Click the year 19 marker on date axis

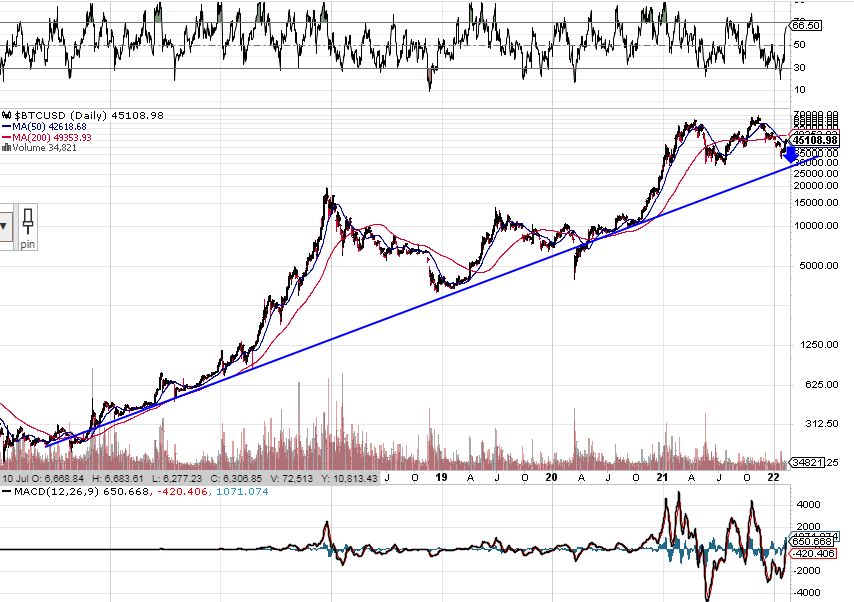(442, 477)
